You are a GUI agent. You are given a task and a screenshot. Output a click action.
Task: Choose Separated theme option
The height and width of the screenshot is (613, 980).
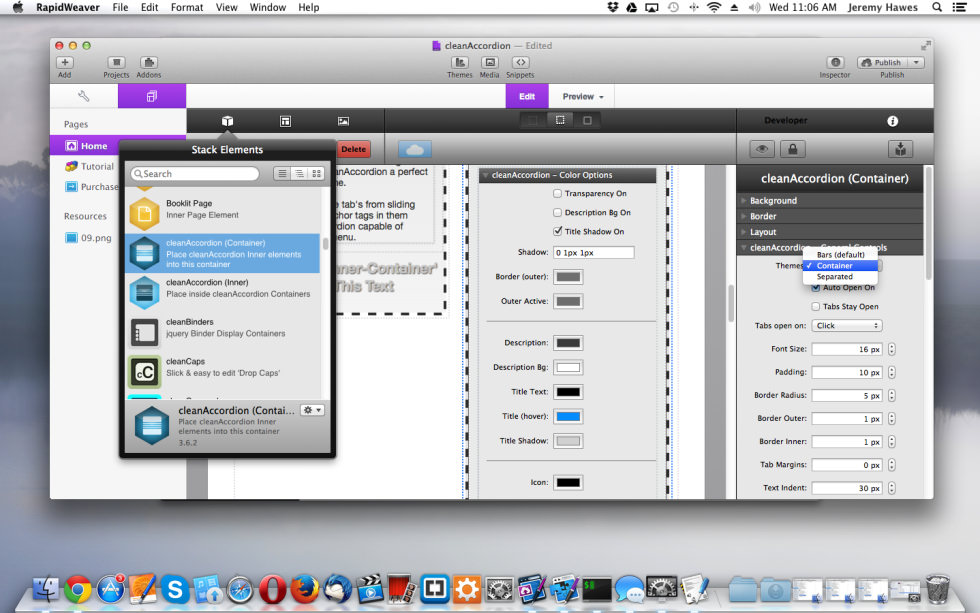[841, 276]
